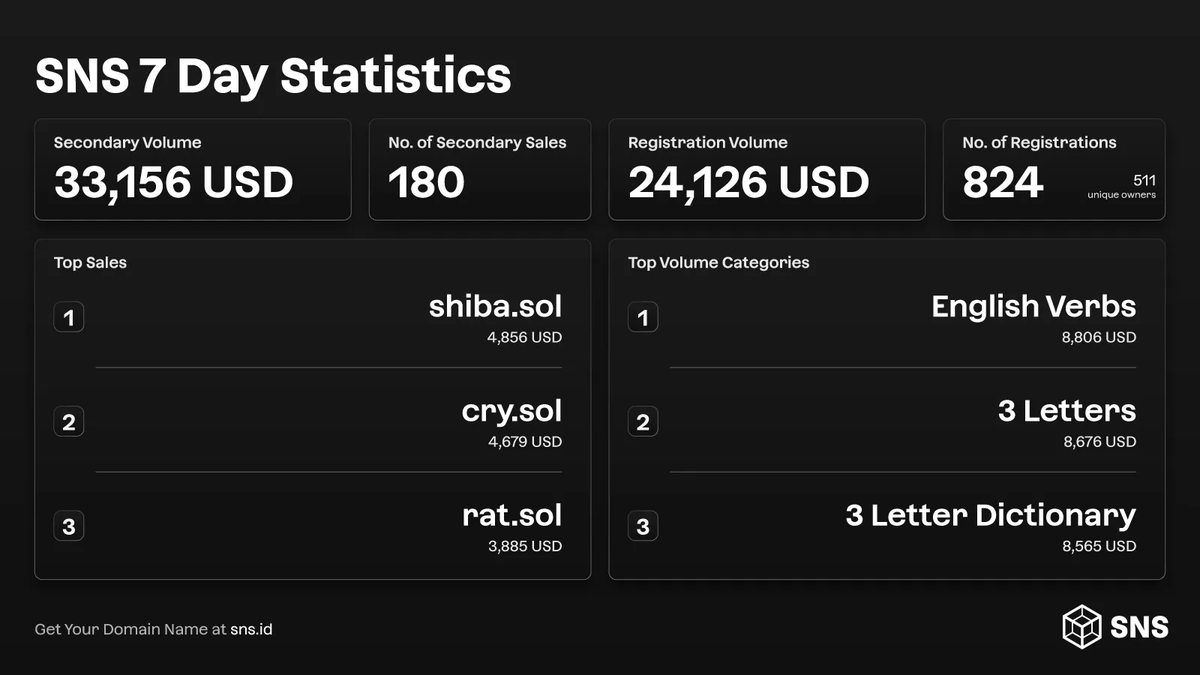This screenshot has width=1200, height=675.
Task: Open the sns.id link
Action: click(x=251, y=629)
